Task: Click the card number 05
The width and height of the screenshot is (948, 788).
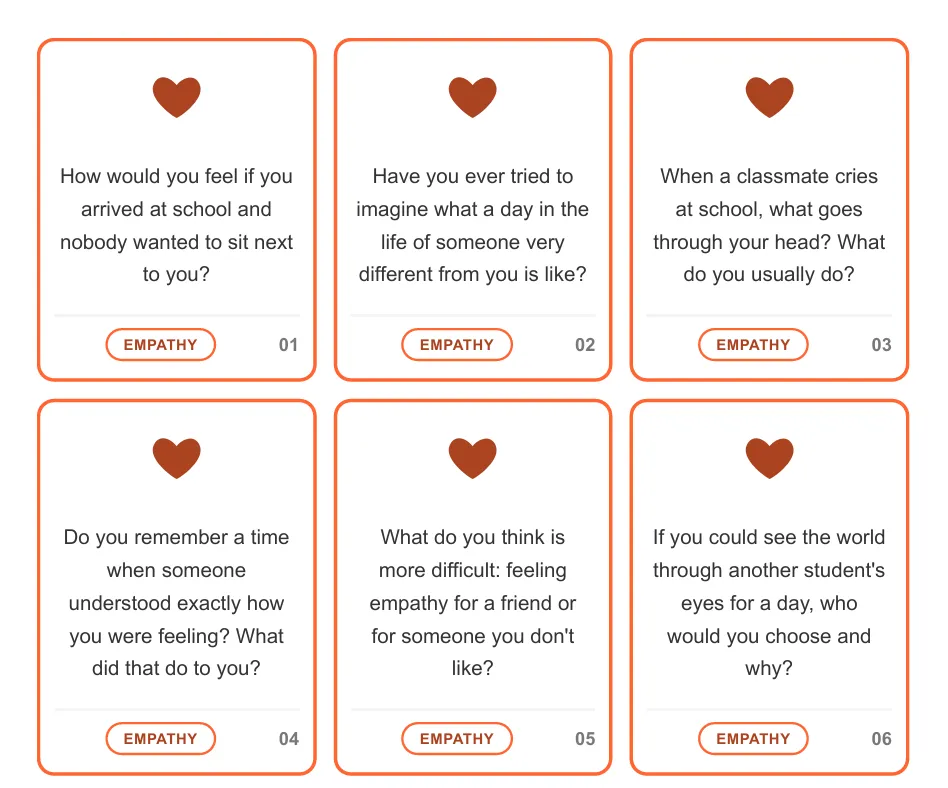Action: (585, 739)
